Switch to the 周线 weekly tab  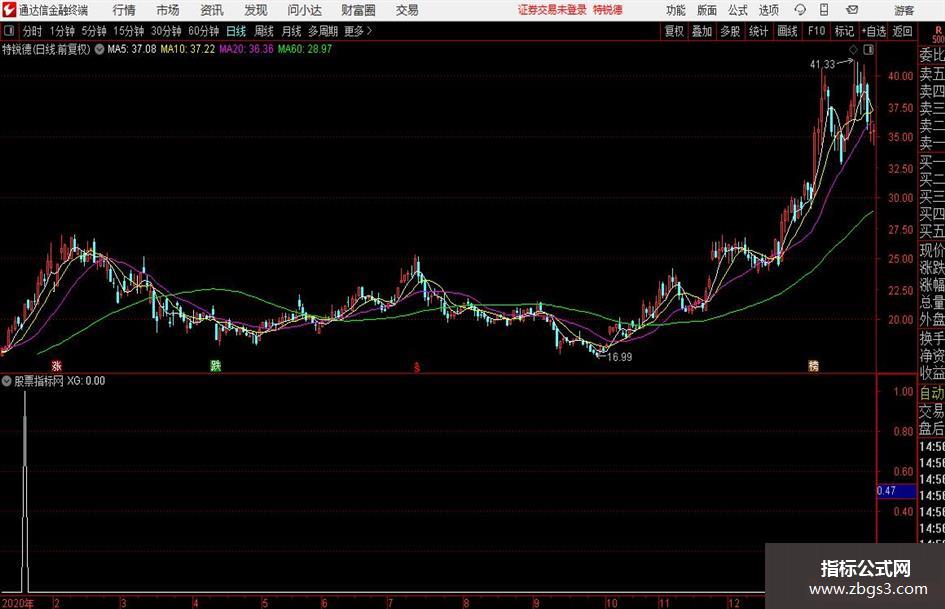coord(263,31)
